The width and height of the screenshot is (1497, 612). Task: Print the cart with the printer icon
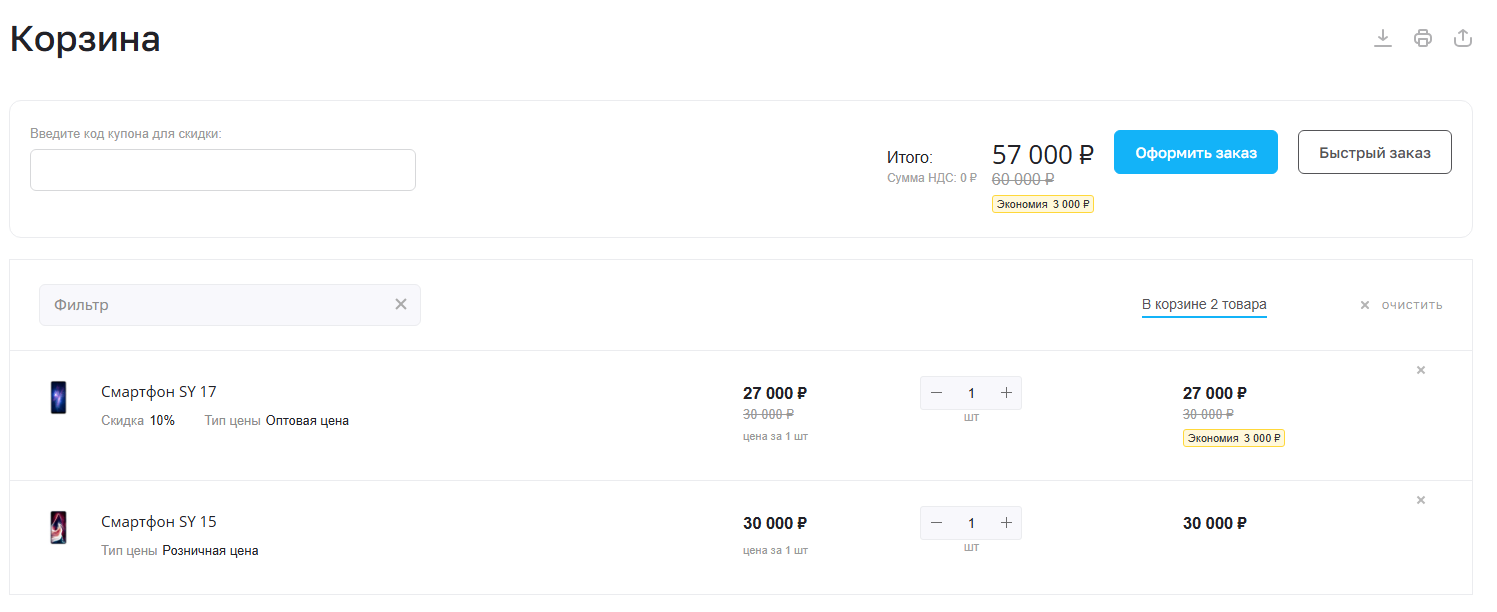coord(1423,38)
